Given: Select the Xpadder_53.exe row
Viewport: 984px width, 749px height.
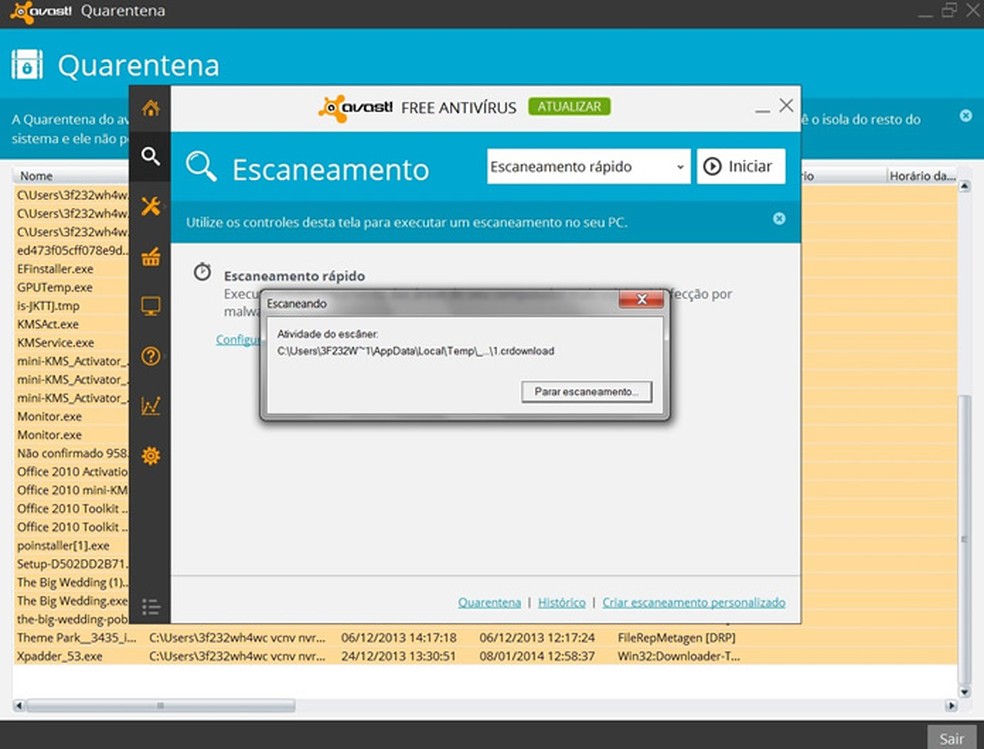Looking at the screenshot, I should [x=485, y=656].
